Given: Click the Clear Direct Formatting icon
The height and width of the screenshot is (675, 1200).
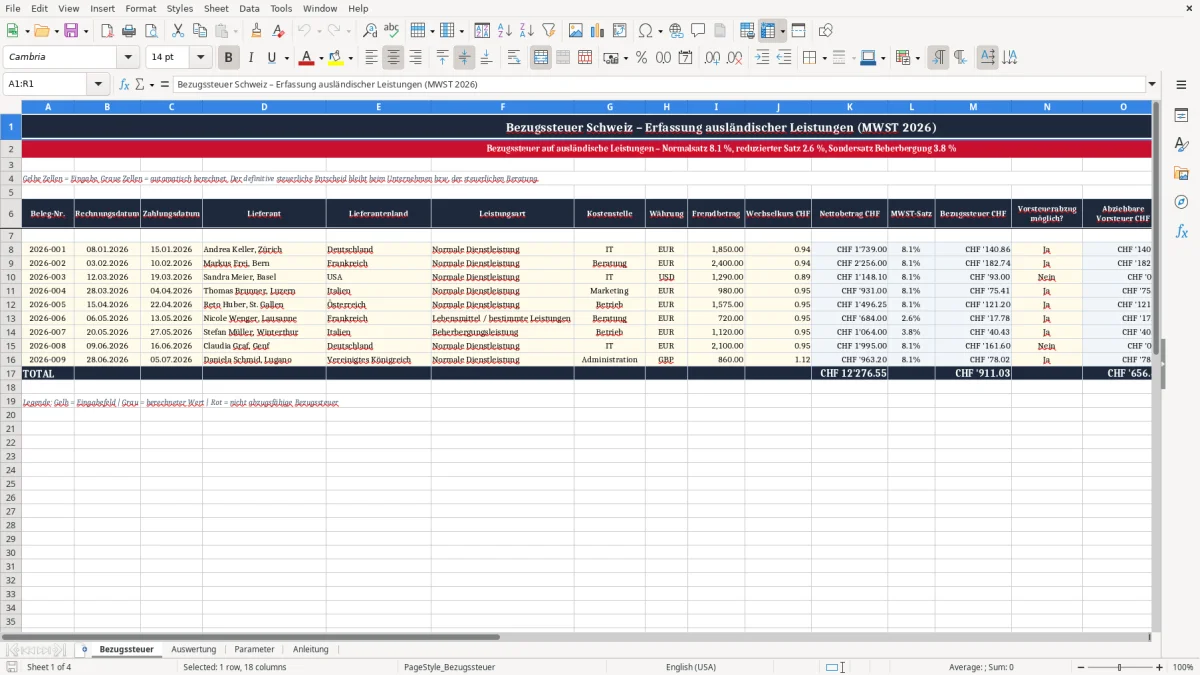Looking at the screenshot, I should coord(278,31).
